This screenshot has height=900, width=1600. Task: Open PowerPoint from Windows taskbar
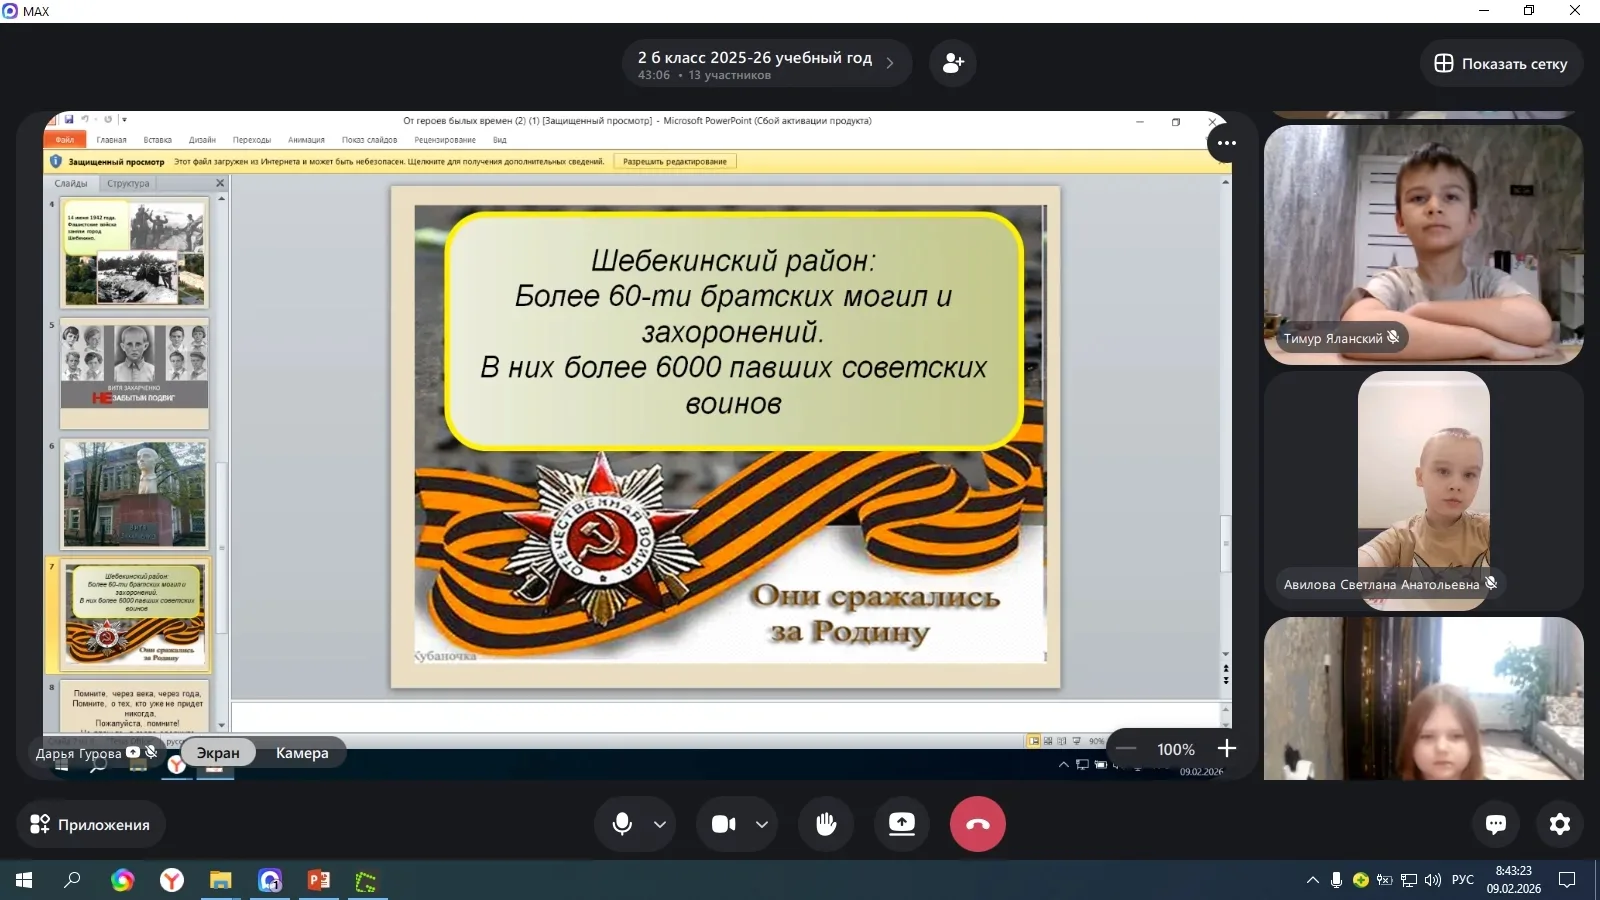coord(318,880)
